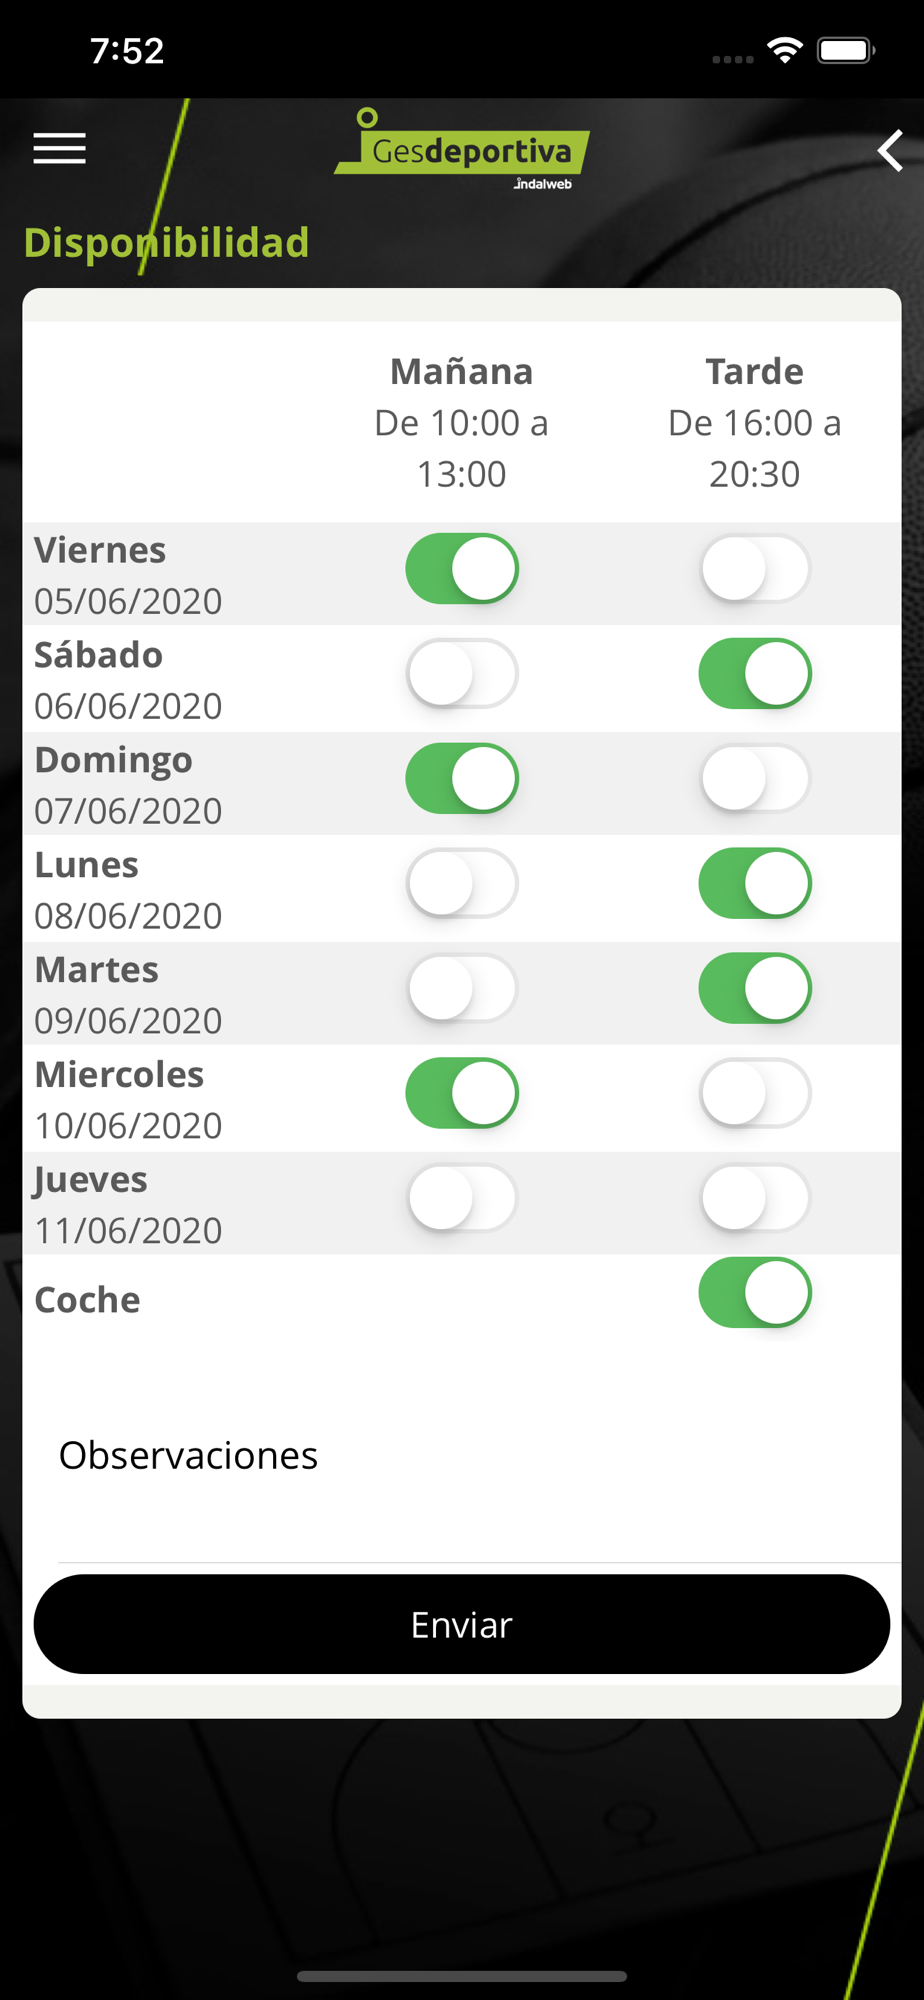The image size is (924, 2000).
Task: Open the hamburger menu
Action: 60,149
